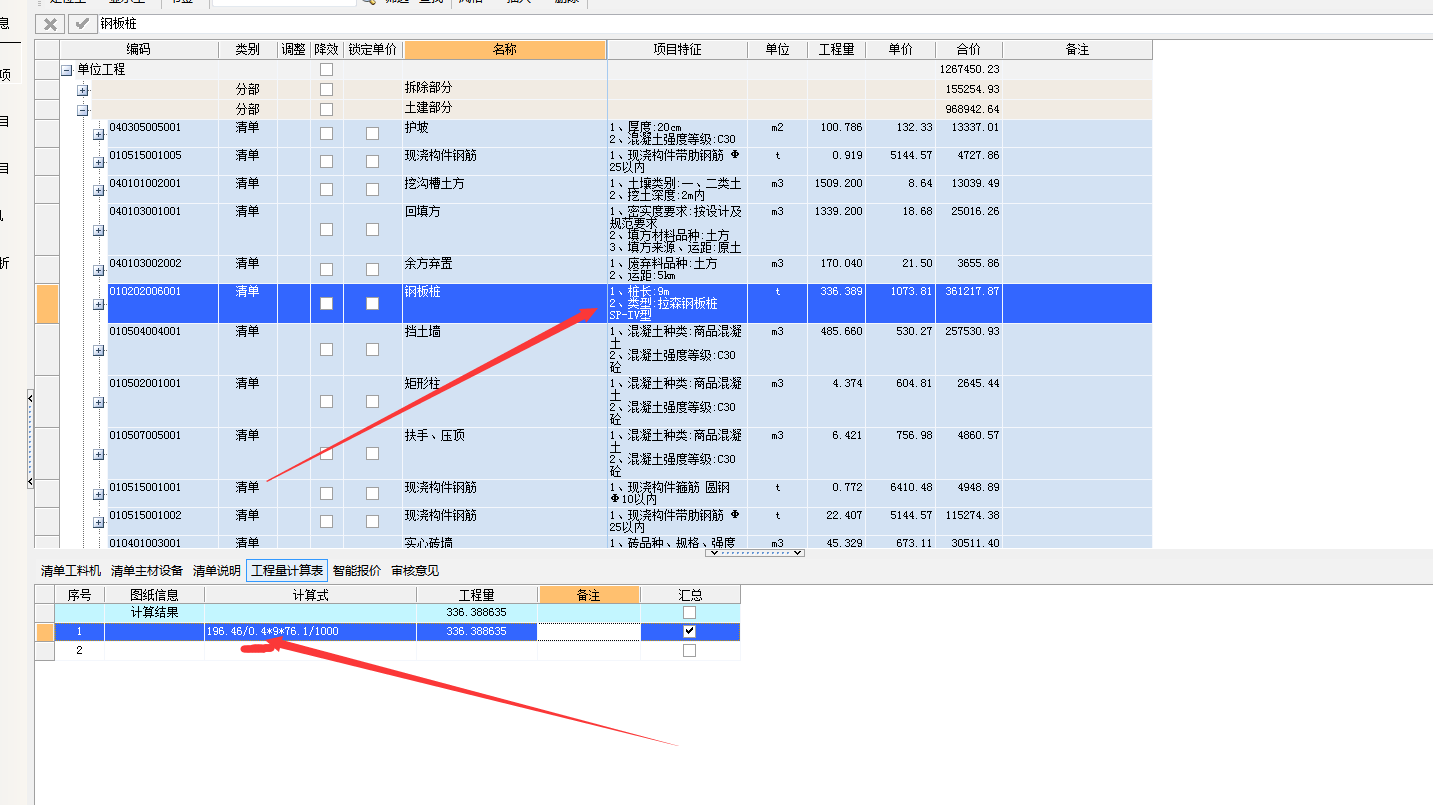Open the 清单工料机 tab
1433x805 pixels.
(71, 571)
